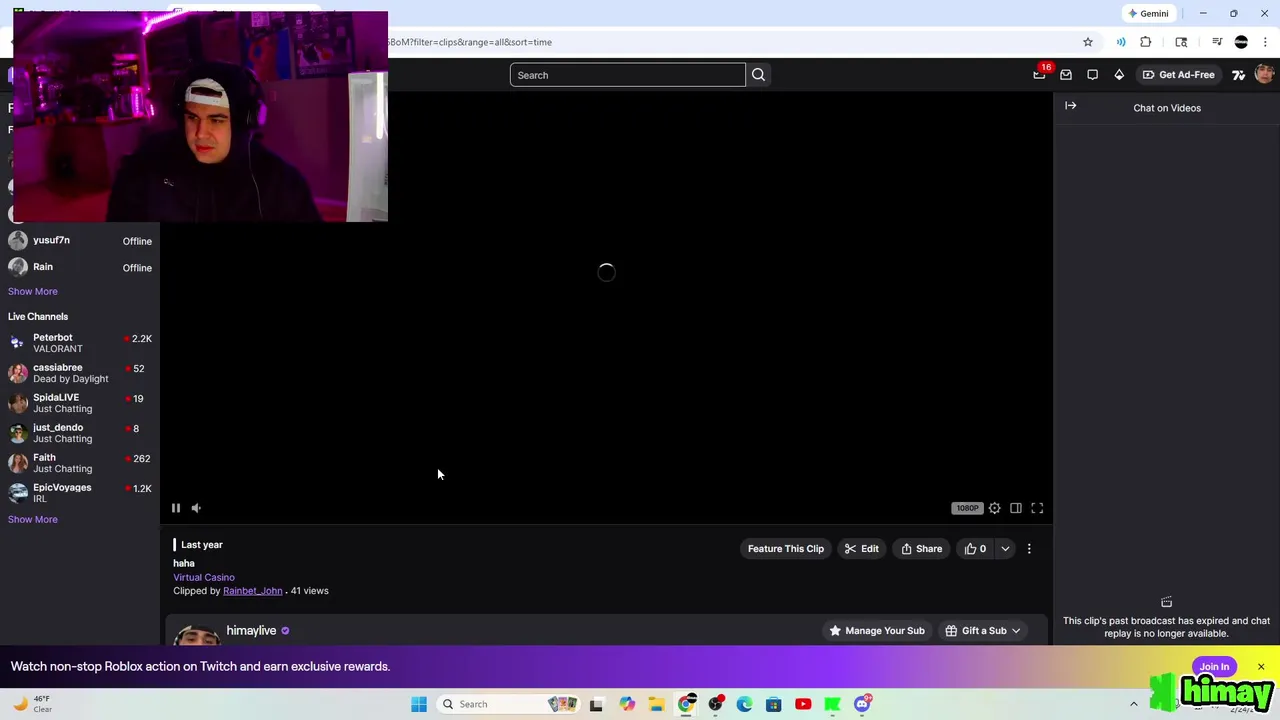Expand the dropdown next to like count

1005,549
